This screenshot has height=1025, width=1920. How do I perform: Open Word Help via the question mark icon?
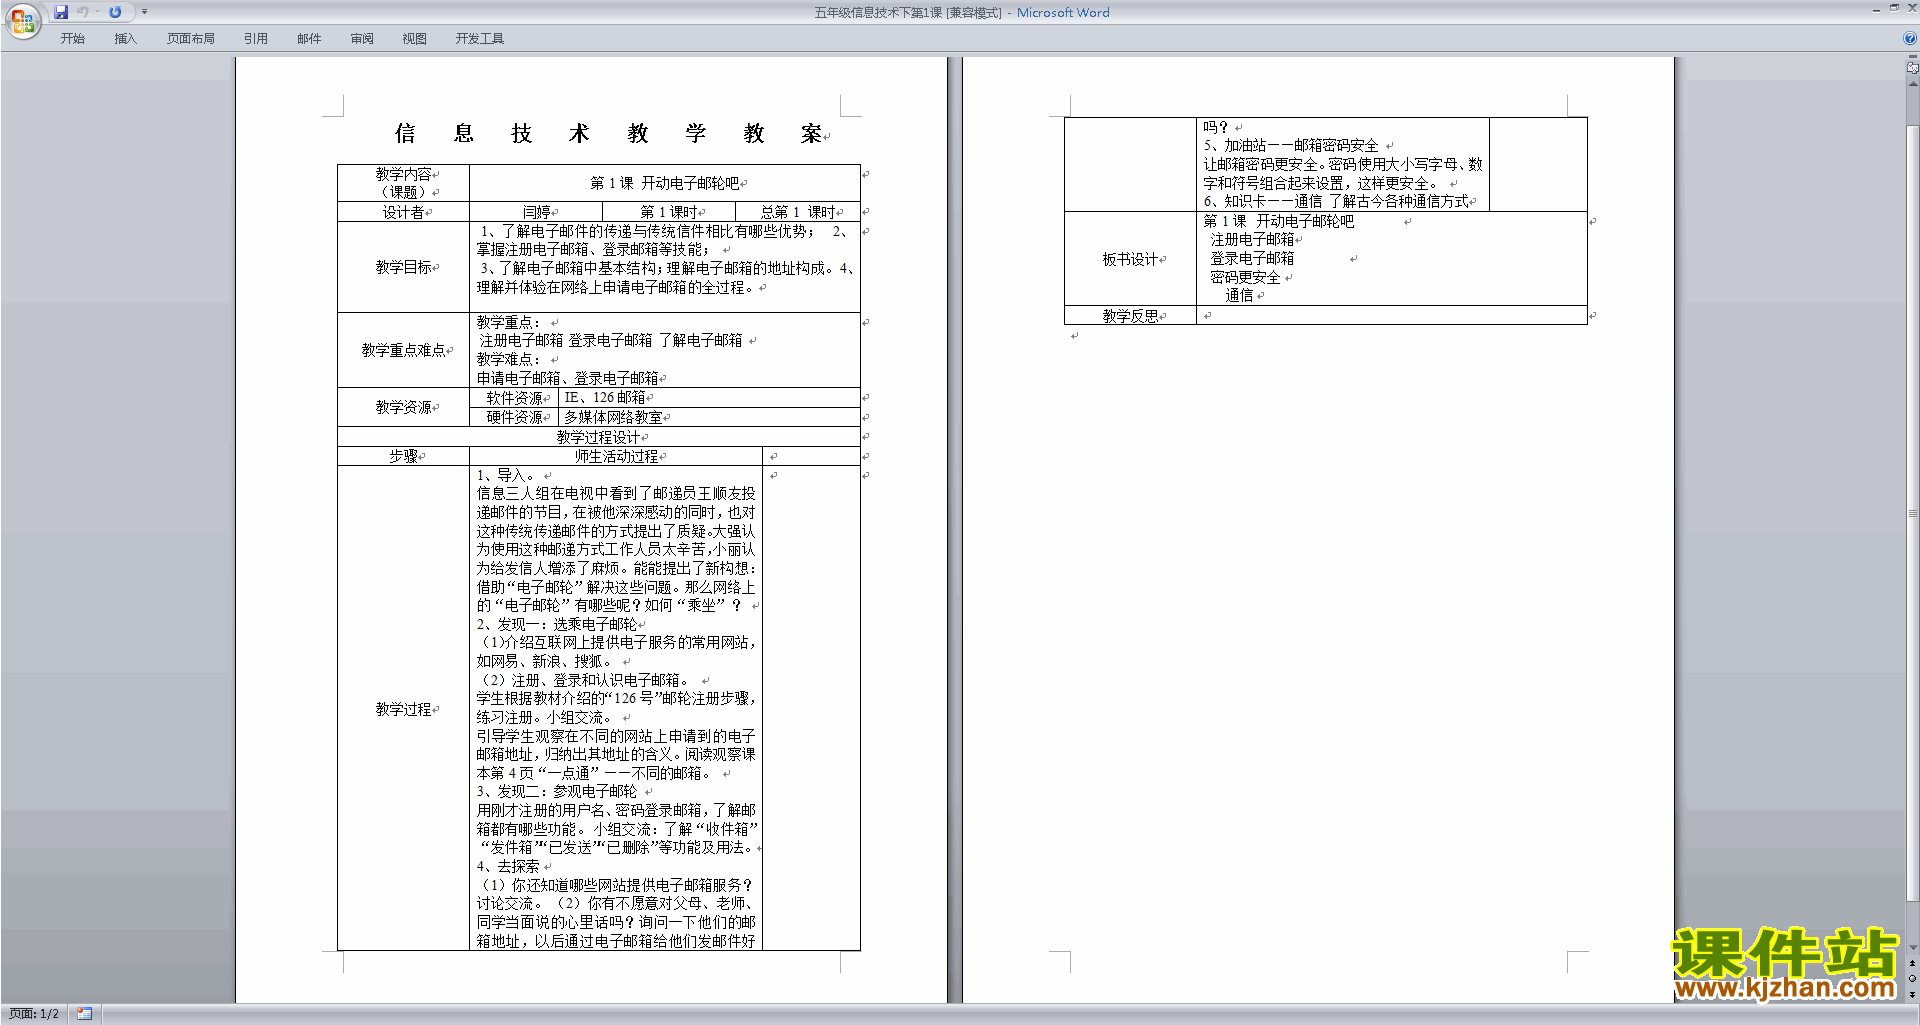1910,38
